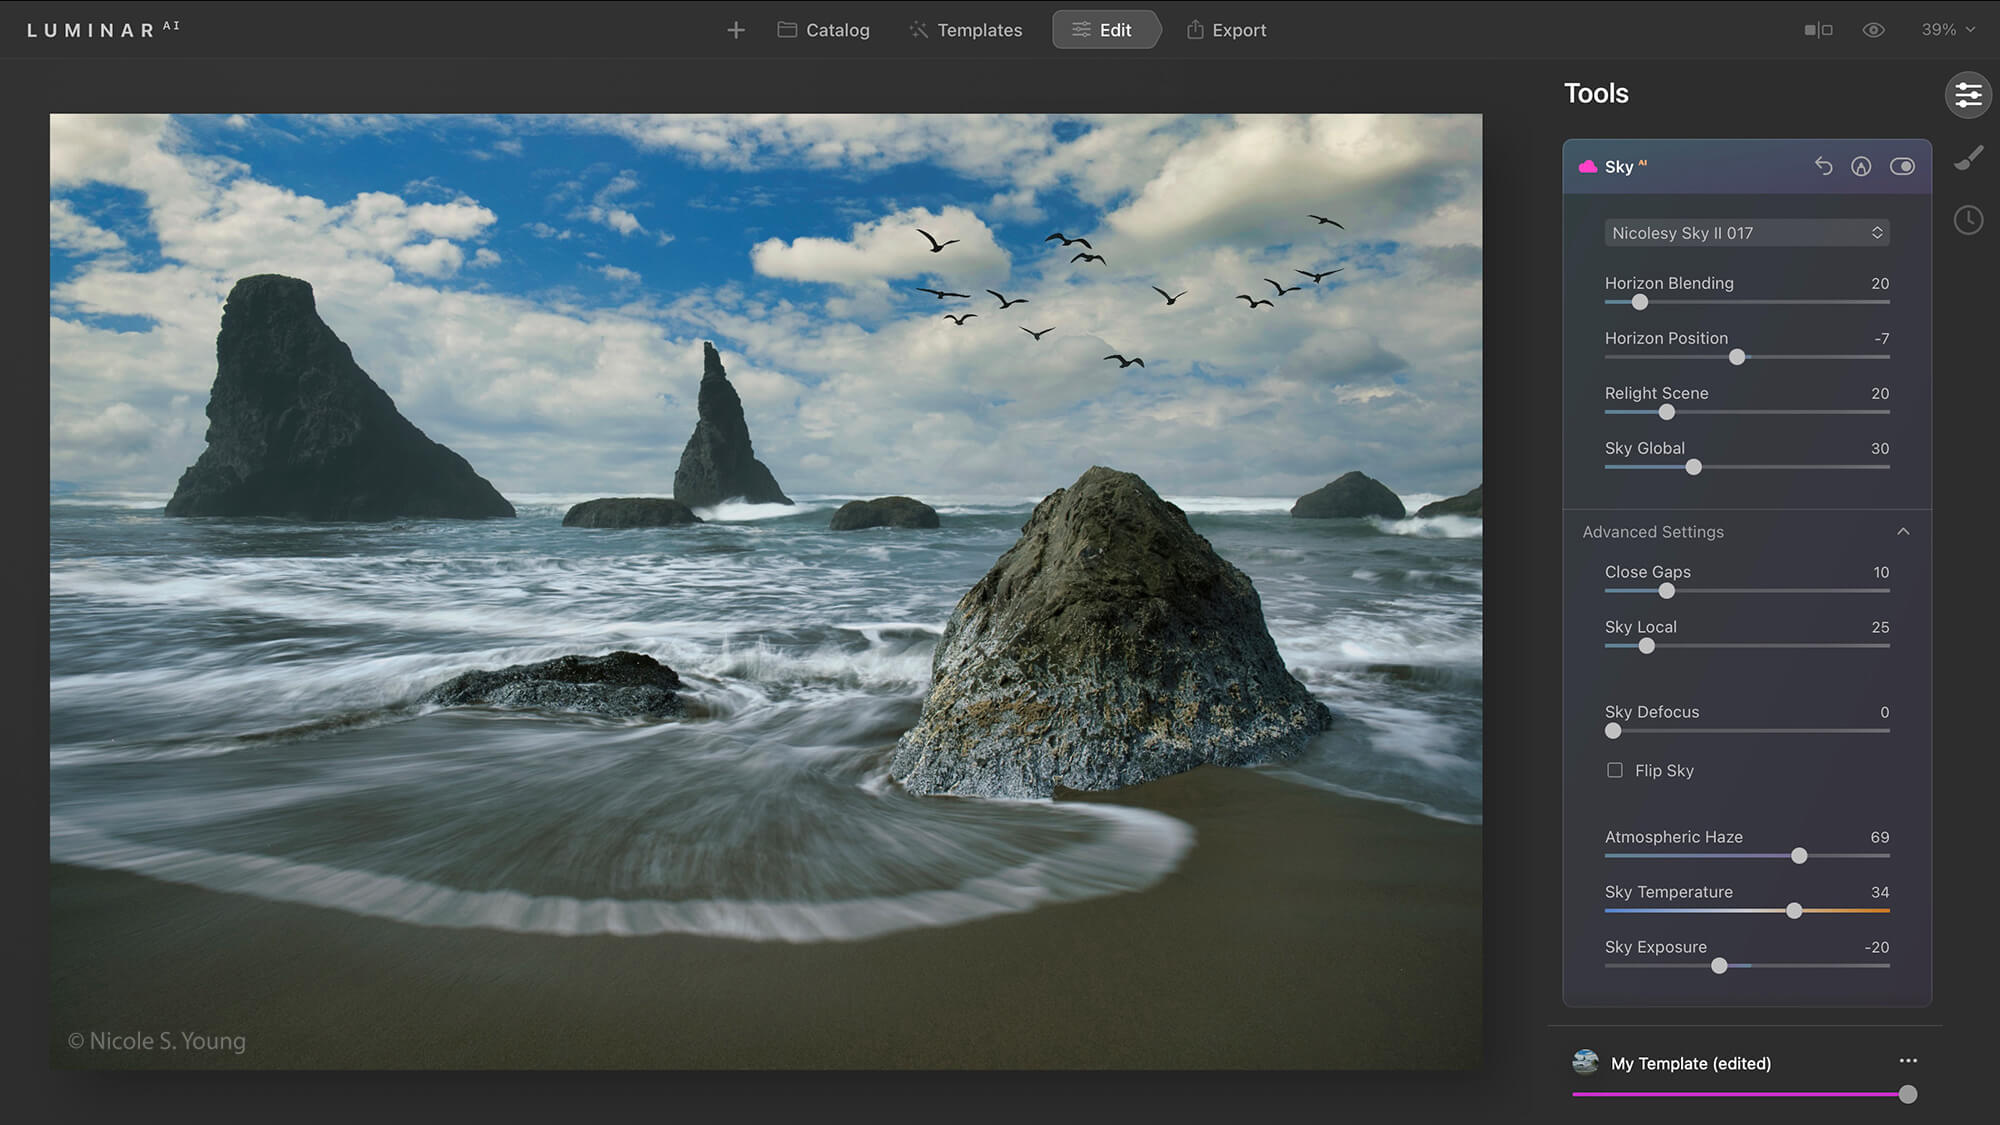Click the Export button
This screenshot has width=2000, height=1125.
pyautogui.click(x=1226, y=30)
